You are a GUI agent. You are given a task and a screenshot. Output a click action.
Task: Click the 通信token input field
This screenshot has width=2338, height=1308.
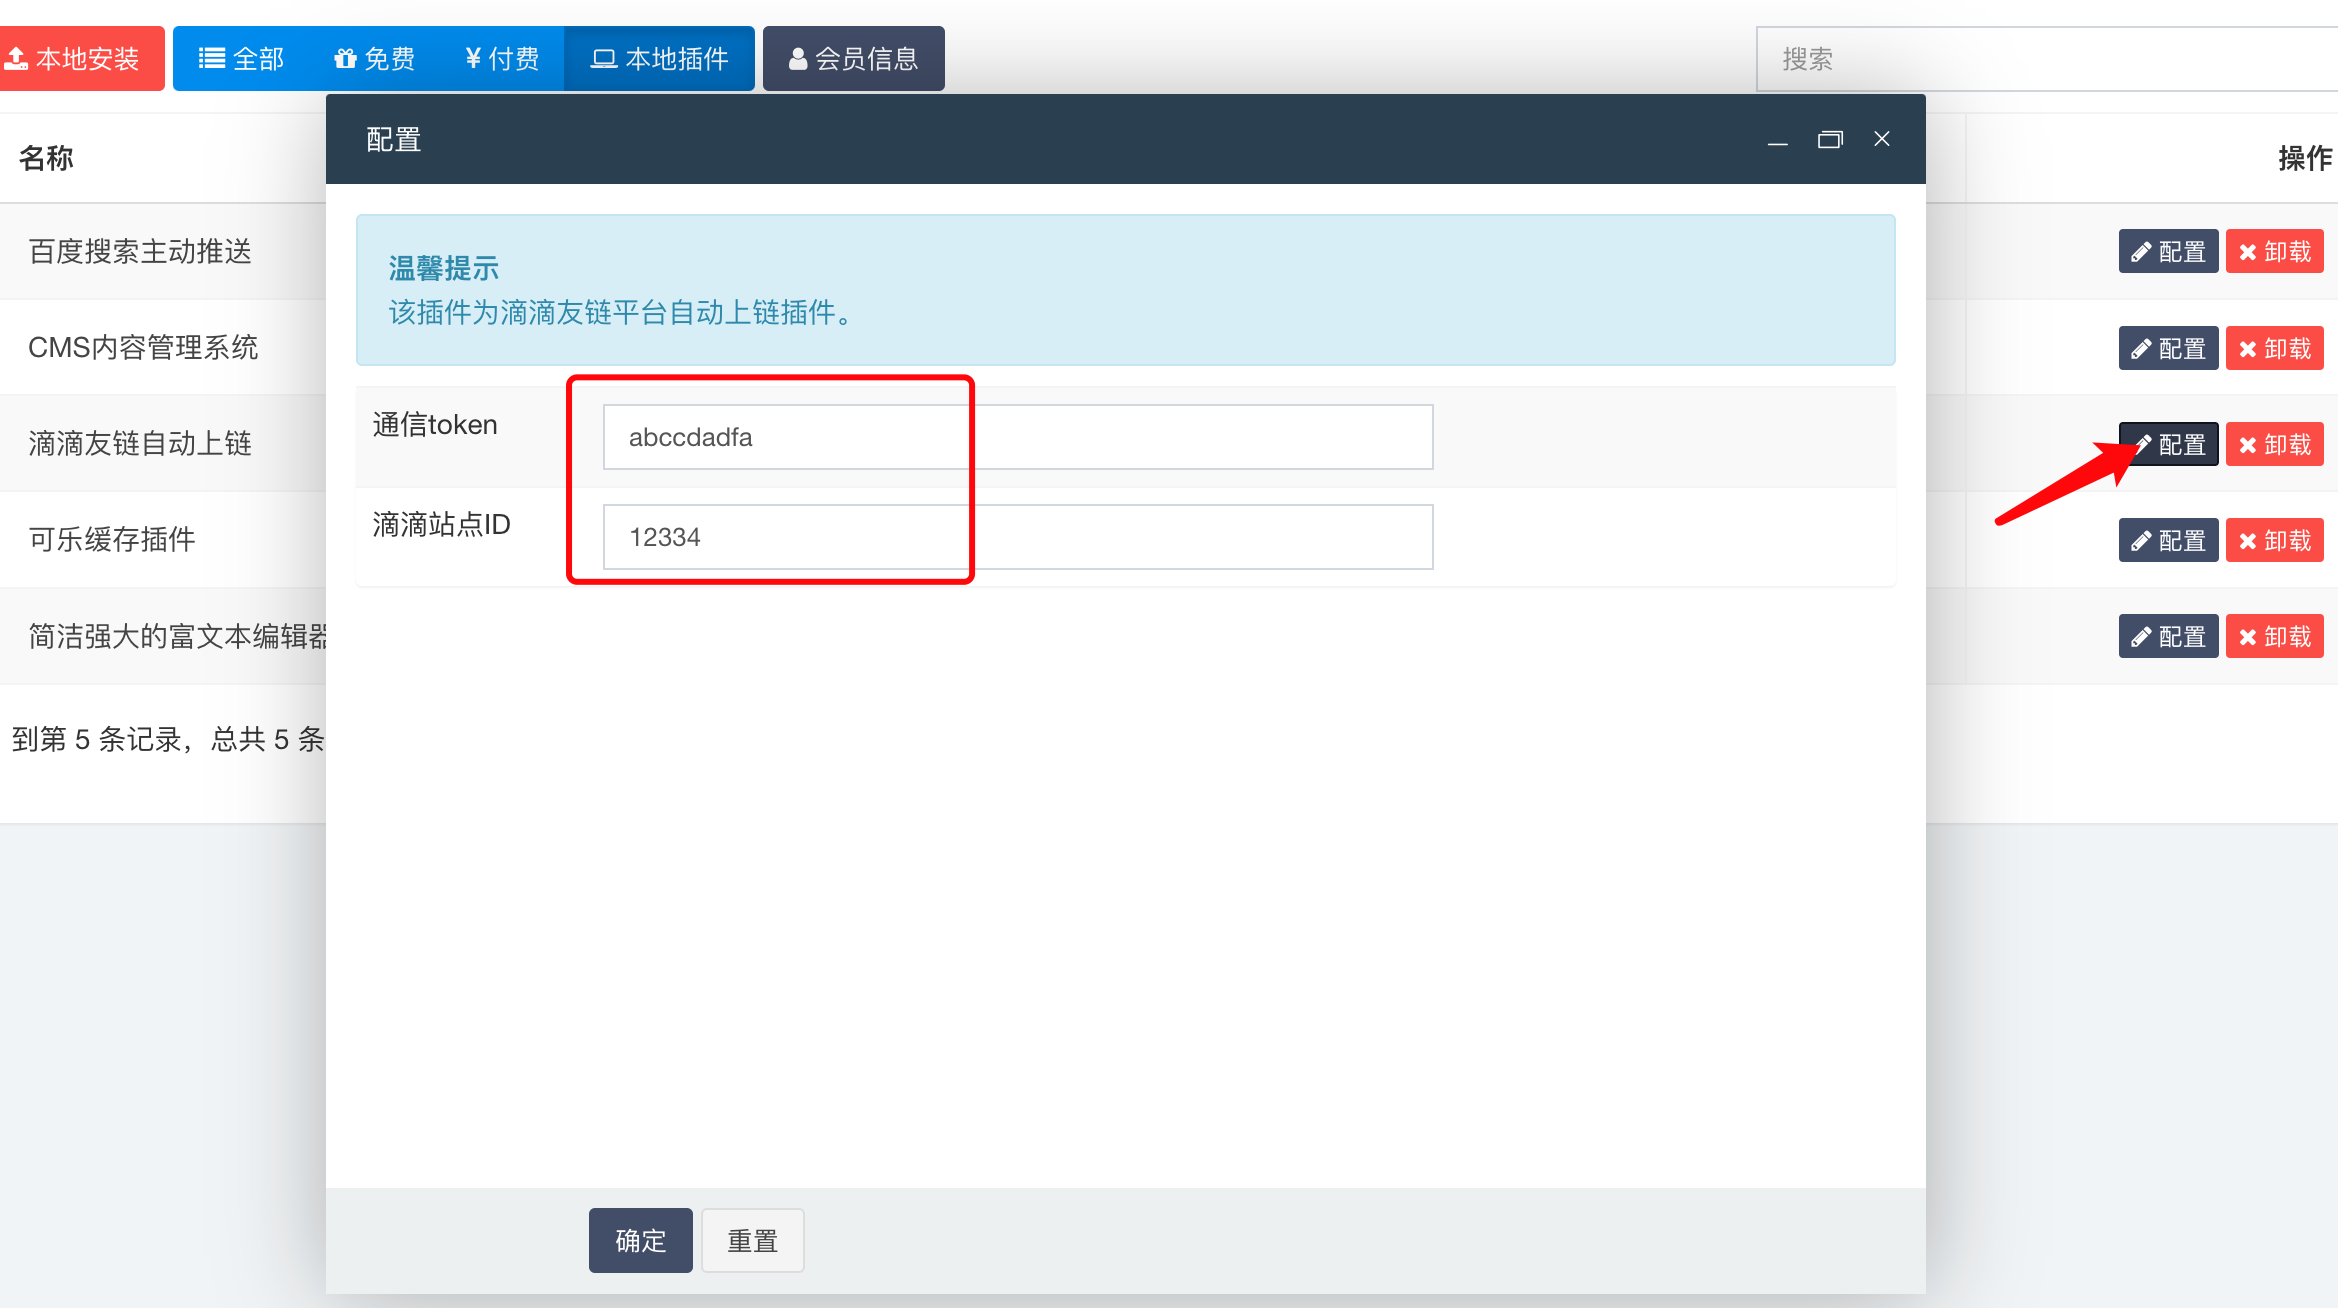[x=1017, y=437]
